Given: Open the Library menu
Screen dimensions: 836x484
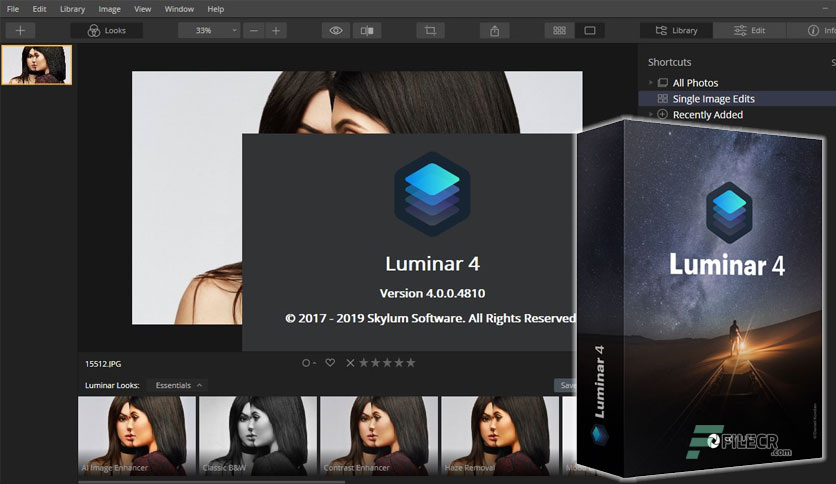Looking at the screenshot, I should click(x=72, y=9).
